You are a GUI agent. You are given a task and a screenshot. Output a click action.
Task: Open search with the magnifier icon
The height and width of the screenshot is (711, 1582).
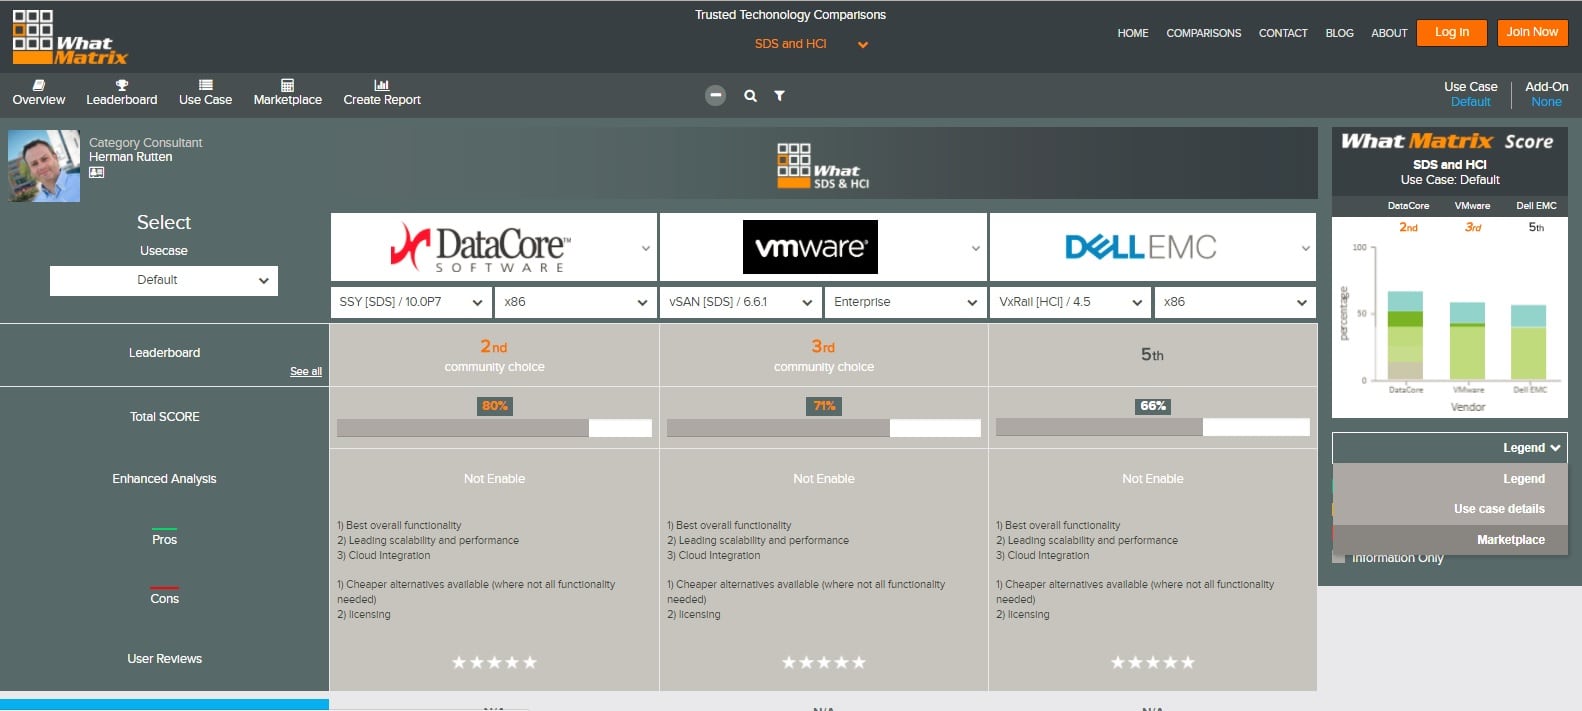click(750, 96)
